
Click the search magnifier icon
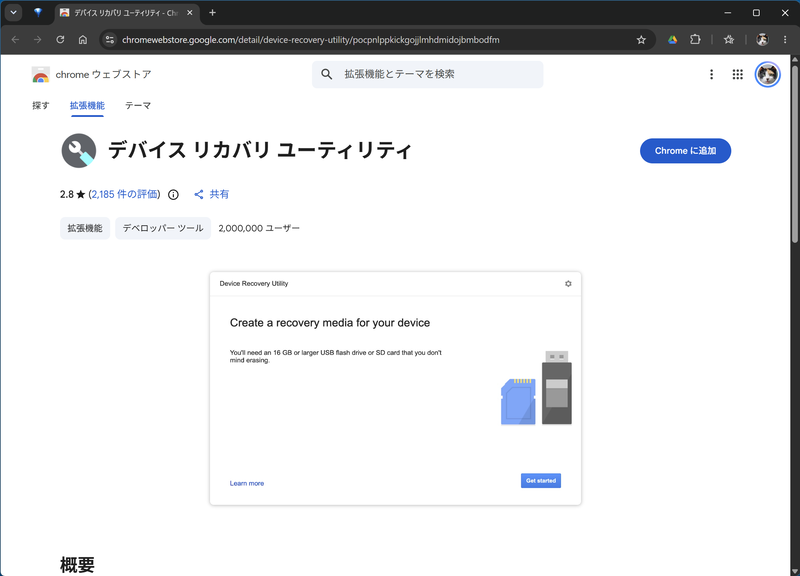point(327,74)
